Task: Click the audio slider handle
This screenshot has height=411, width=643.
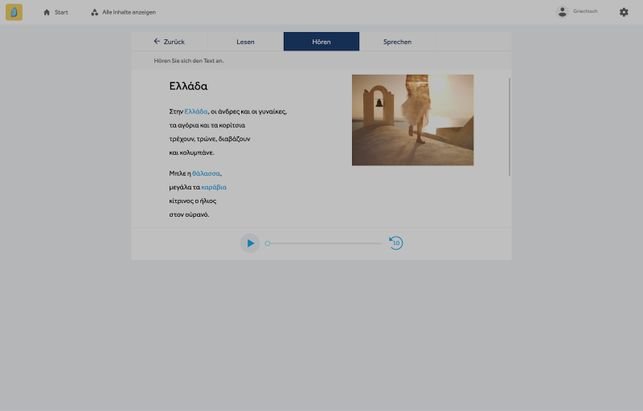Action: tap(267, 243)
